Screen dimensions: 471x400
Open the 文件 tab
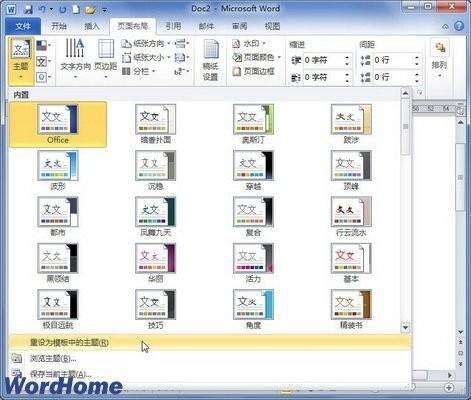23,26
